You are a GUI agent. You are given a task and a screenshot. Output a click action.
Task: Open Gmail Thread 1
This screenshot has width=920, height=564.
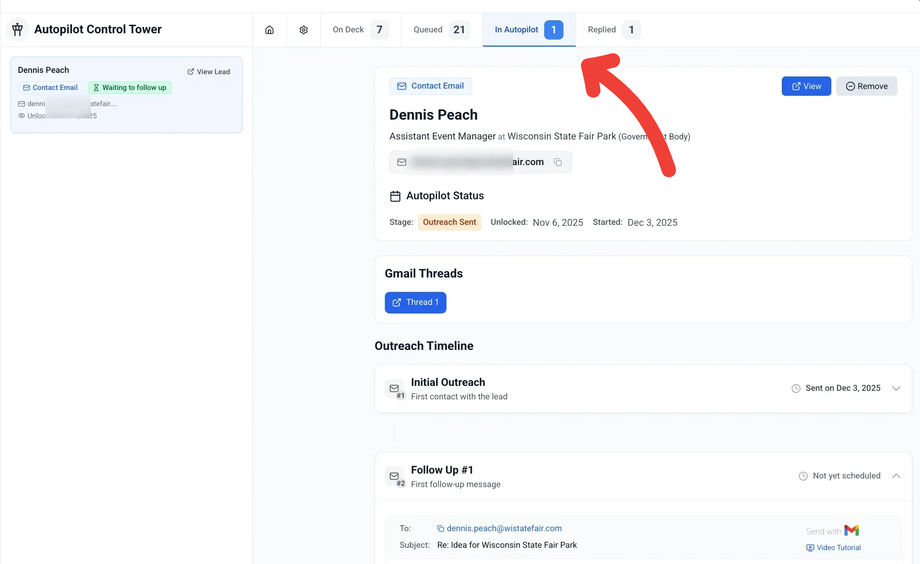pyautogui.click(x=415, y=302)
